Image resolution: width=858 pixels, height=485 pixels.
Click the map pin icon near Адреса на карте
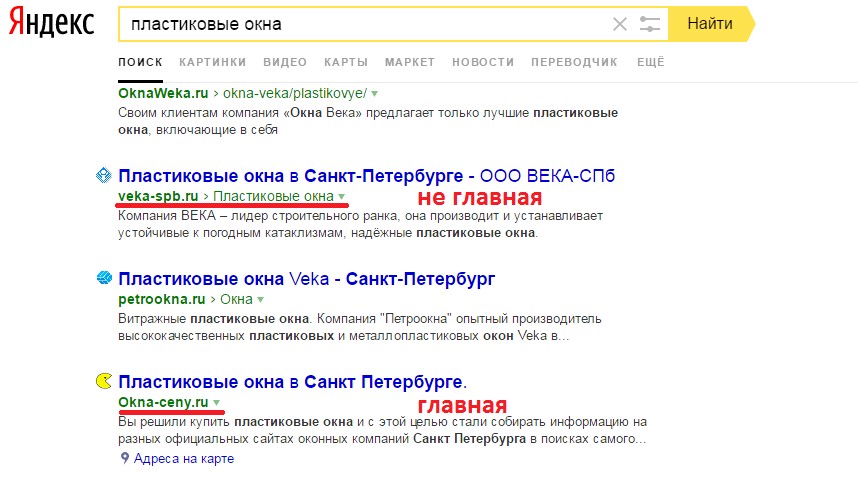125,458
